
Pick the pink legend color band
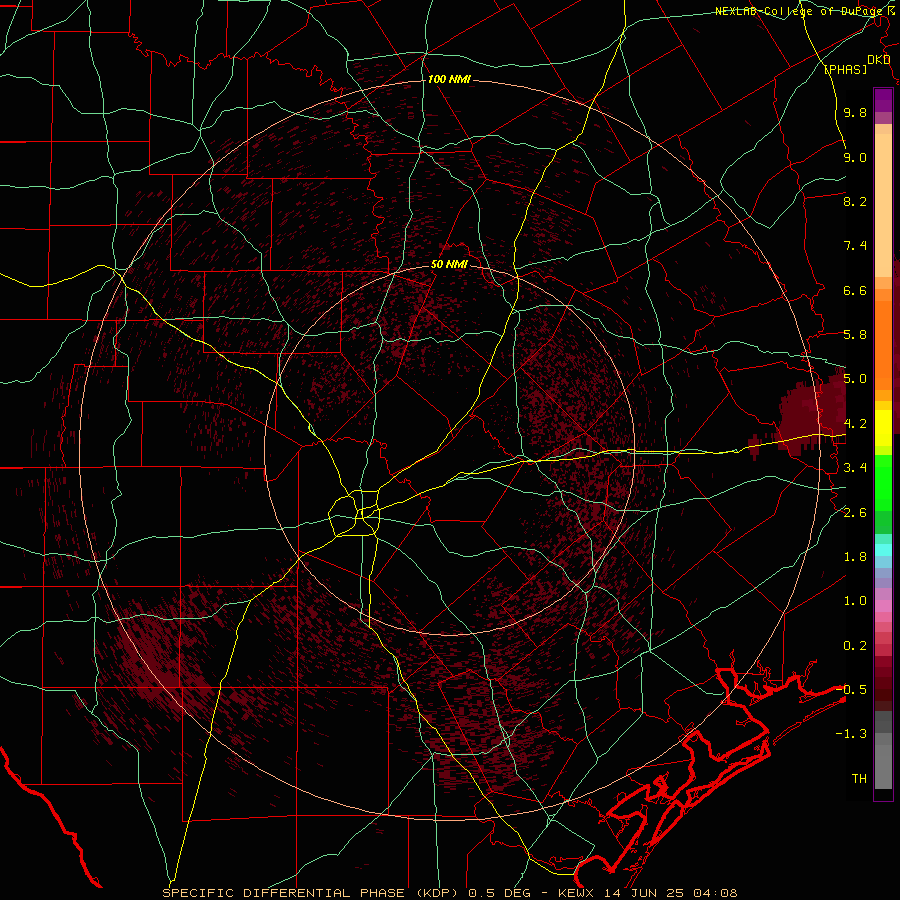point(883,606)
